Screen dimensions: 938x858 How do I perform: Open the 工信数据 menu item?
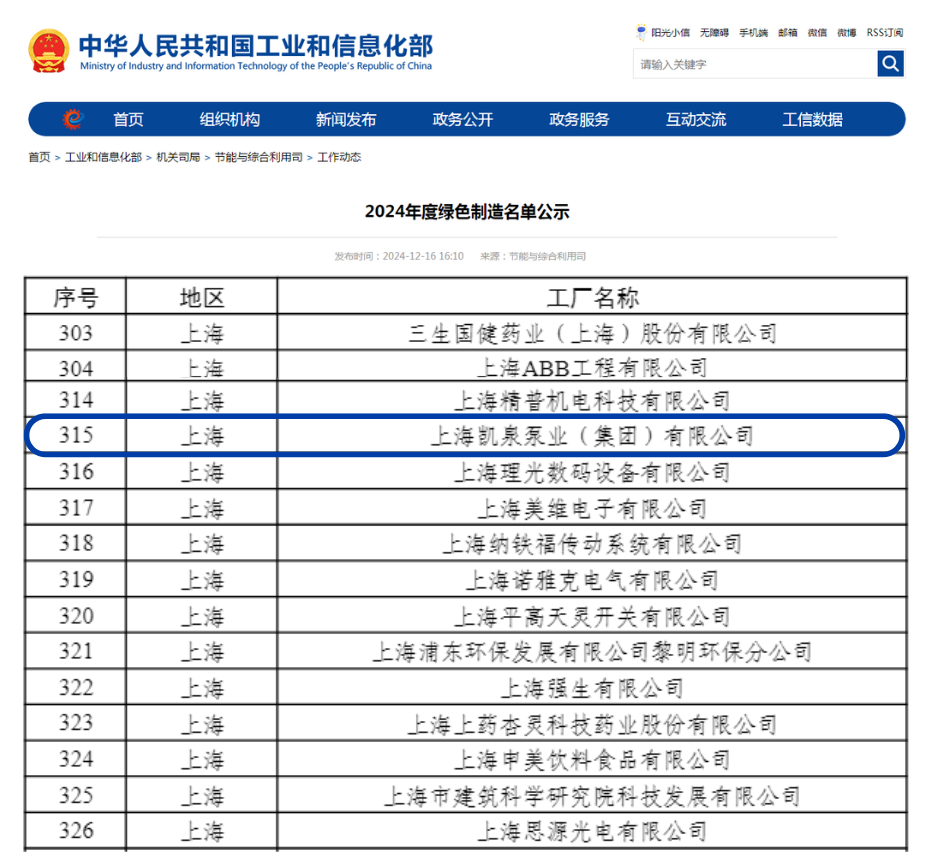(812, 118)
